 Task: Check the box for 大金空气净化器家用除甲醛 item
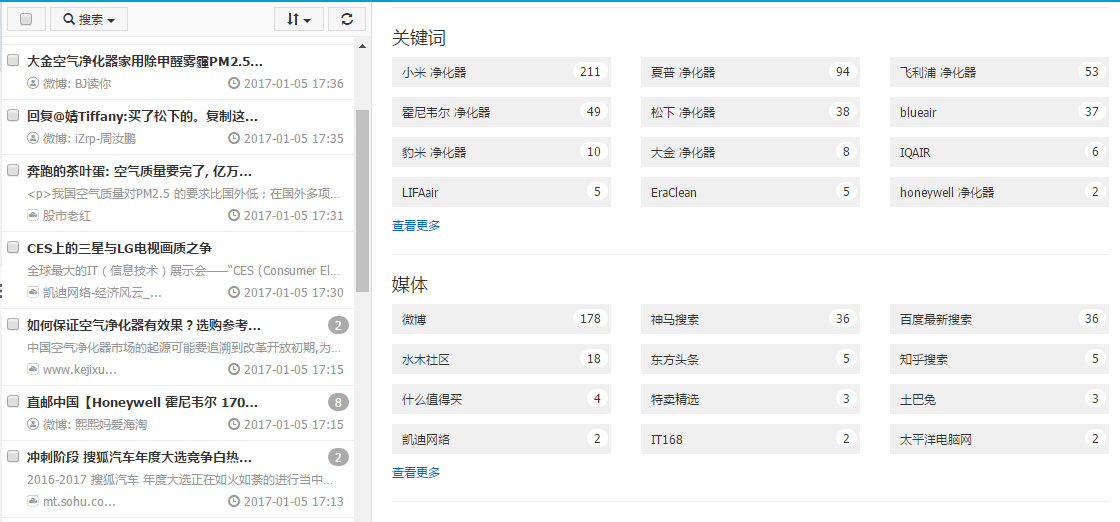click(x=13, y=61)
